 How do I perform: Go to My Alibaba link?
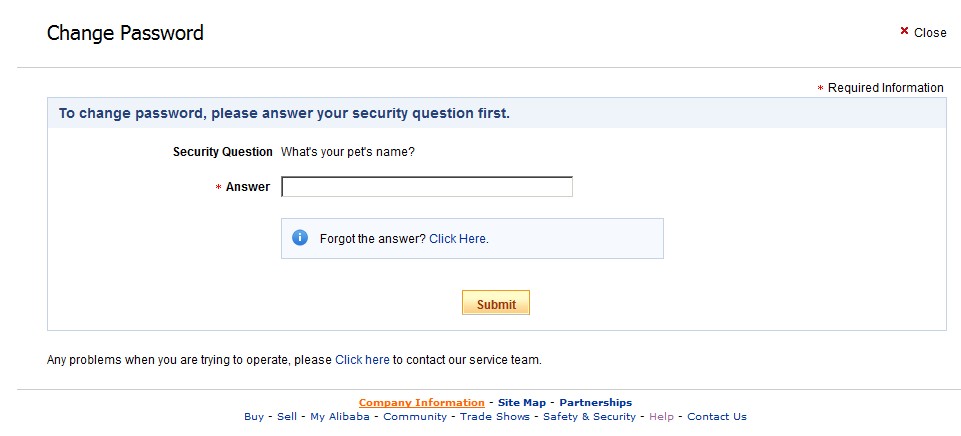point(340,417)
